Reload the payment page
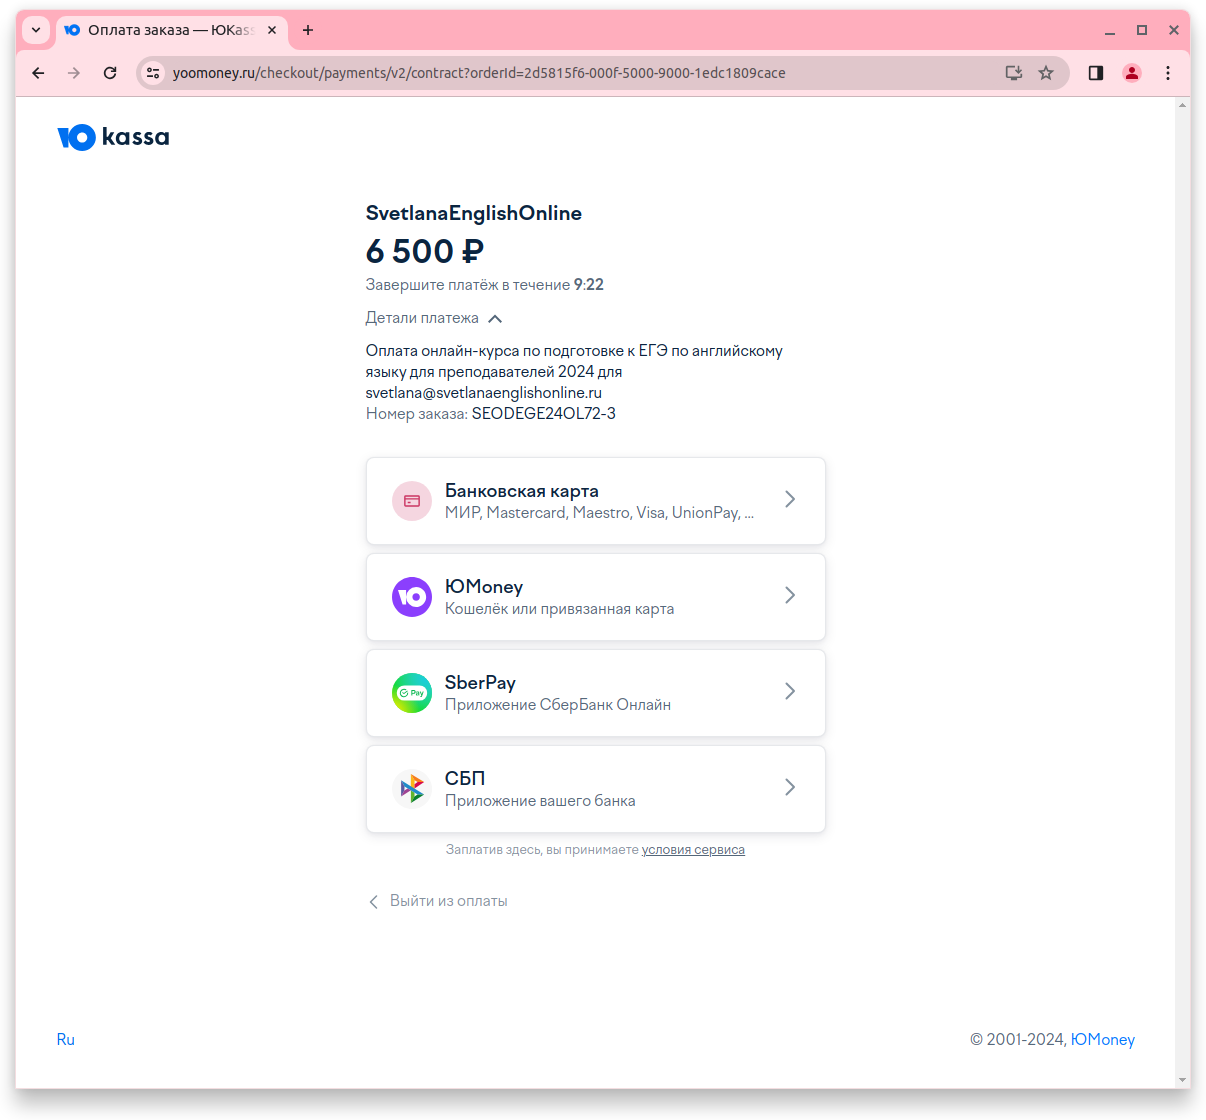This screenshot has width=1206, height=1120. (110, 73)
